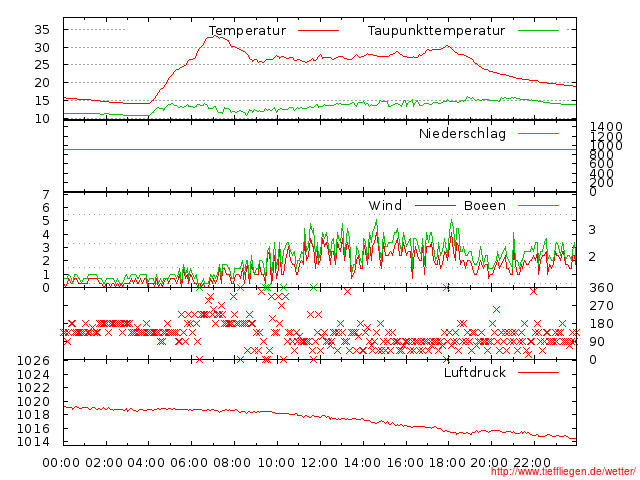
Task: Click the 30 temperature axis value
Action: (42, 48)
